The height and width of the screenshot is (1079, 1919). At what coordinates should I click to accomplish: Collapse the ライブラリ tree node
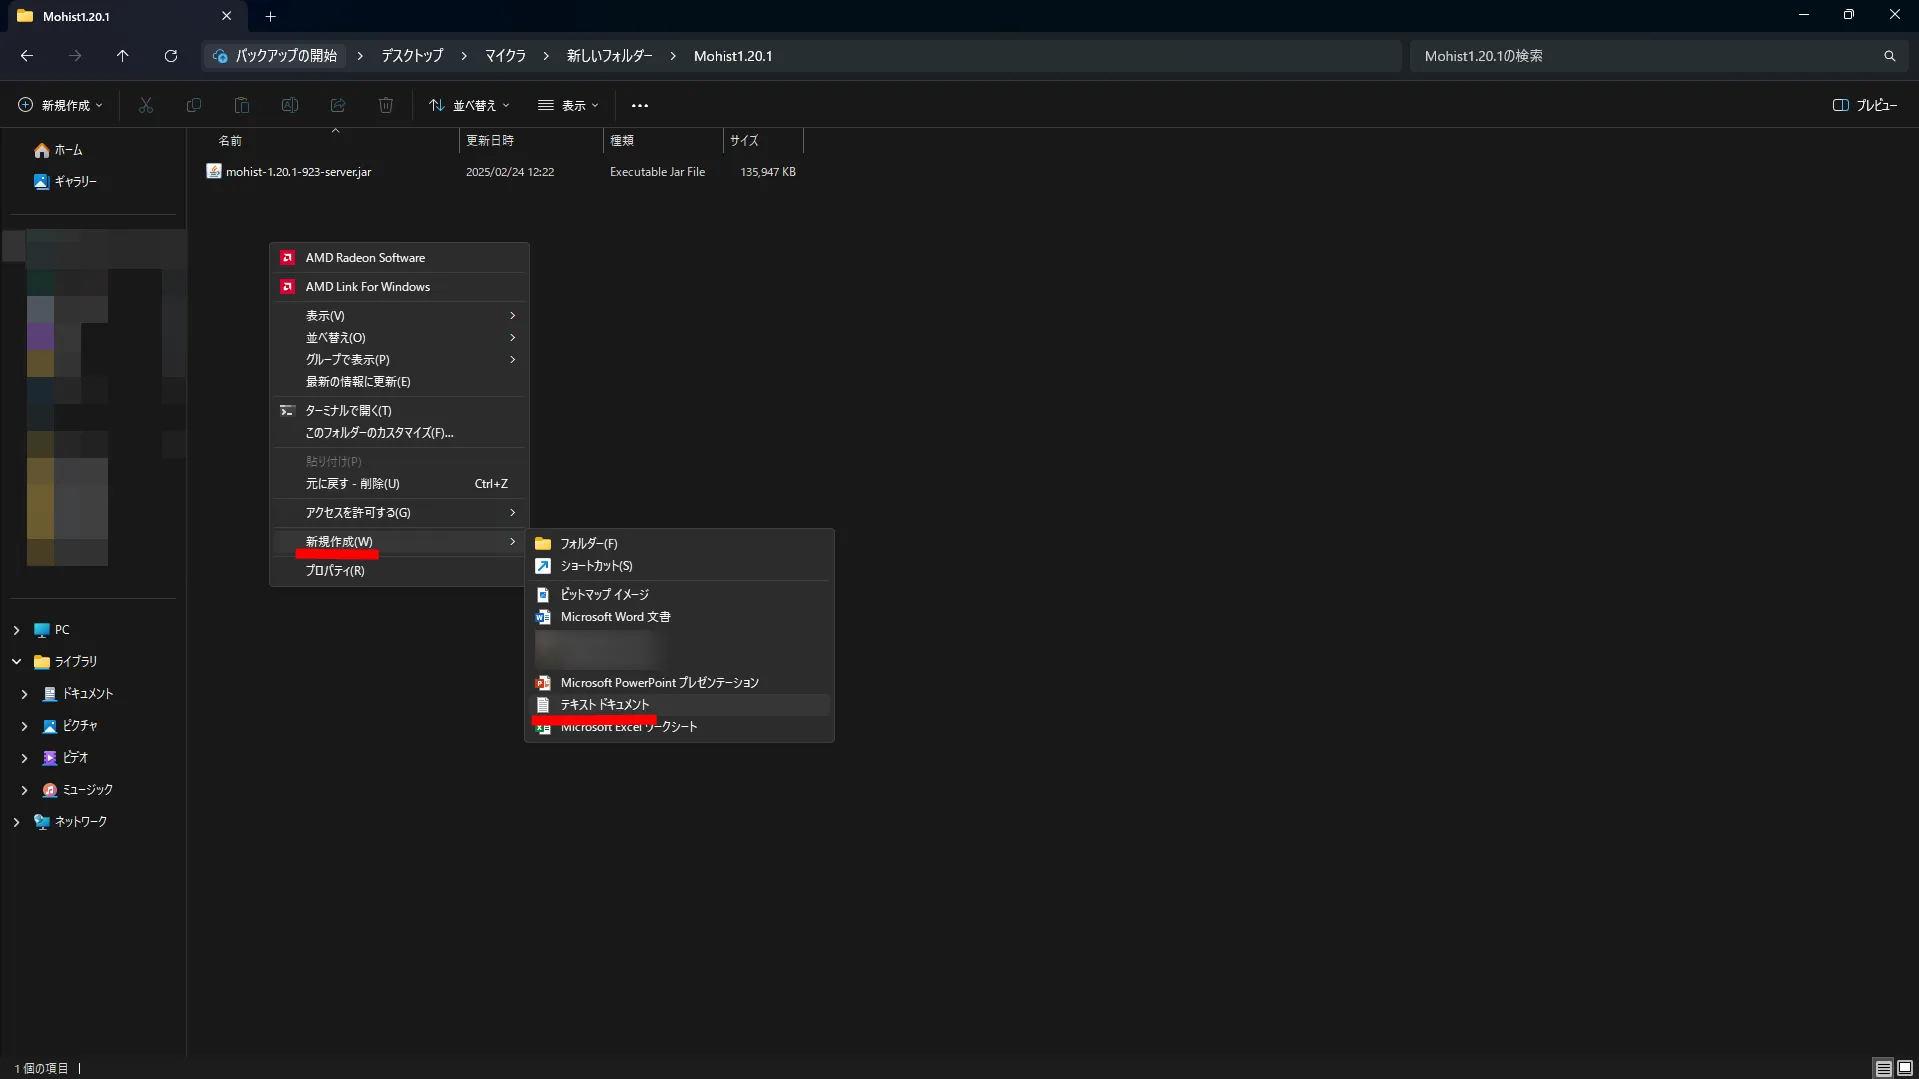click(x=16, y=662)
